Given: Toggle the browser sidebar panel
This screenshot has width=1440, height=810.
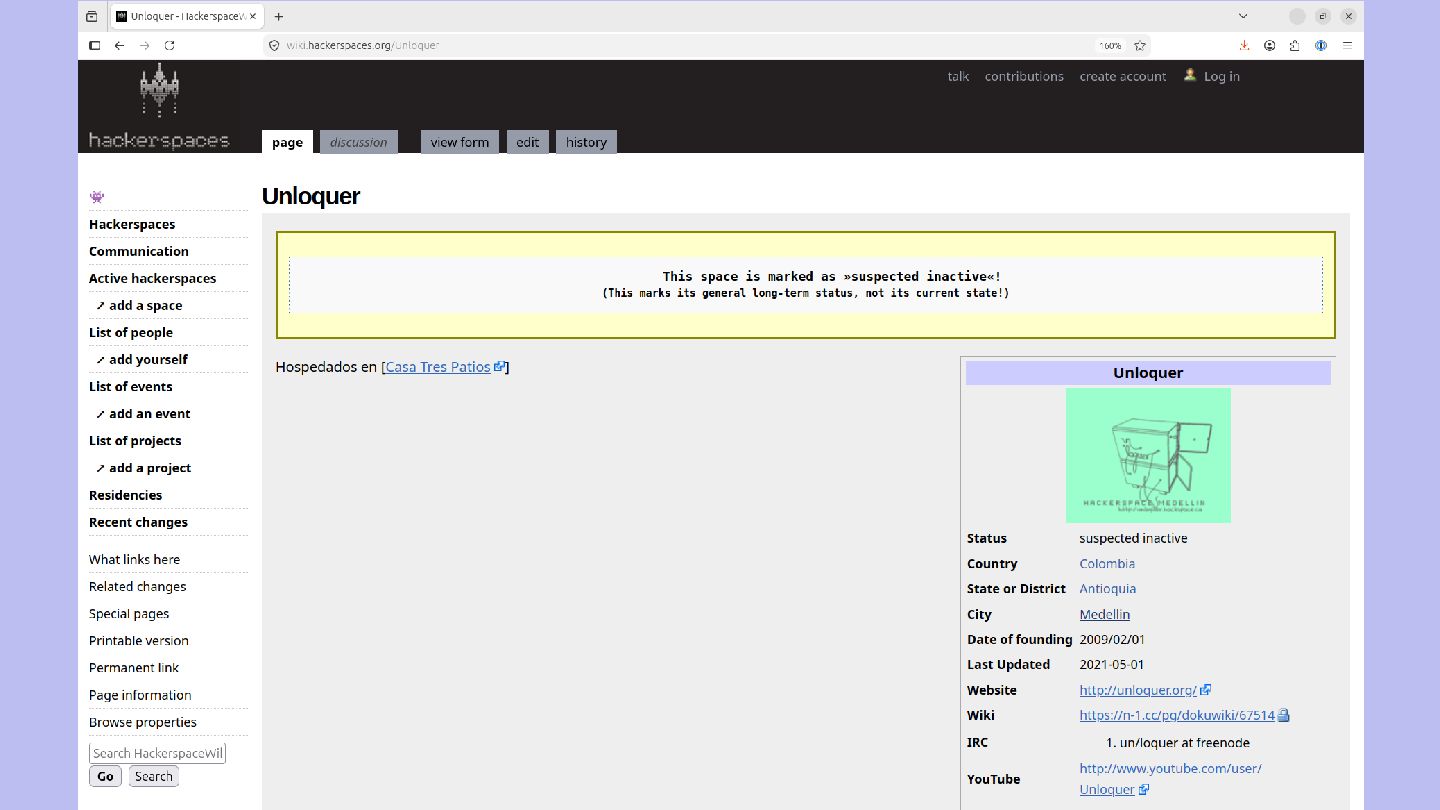Looking at the screenshot, I should 94,45.
